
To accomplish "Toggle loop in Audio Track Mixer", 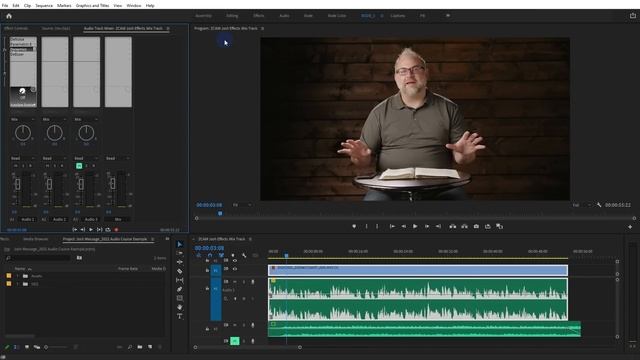I will point(108,230).
